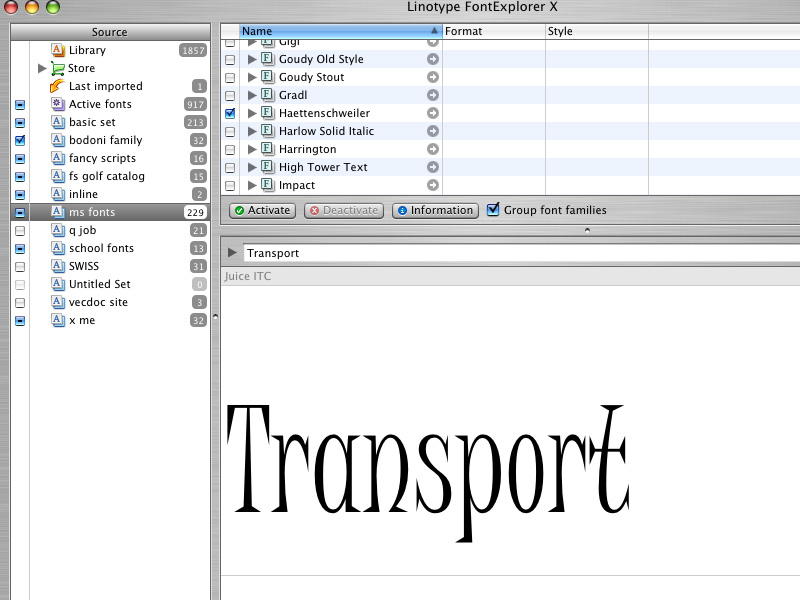Click the arrow button for Gradl
The image size is (800, 600).
click(x=433, y=95)
